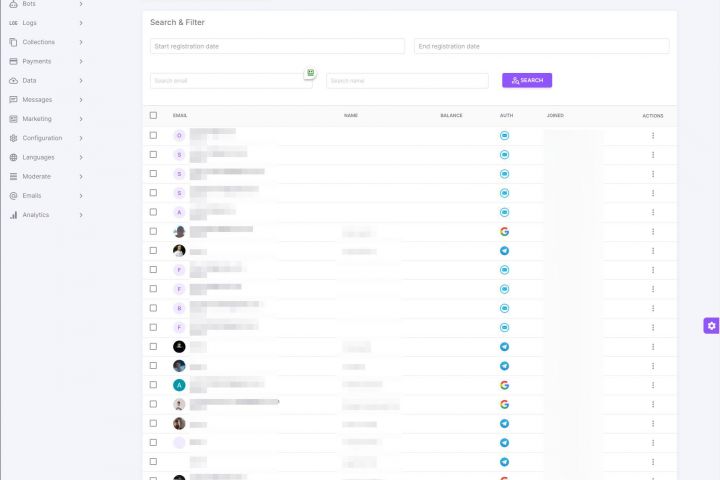Click the Start registration date field

[x=277, y=46]
